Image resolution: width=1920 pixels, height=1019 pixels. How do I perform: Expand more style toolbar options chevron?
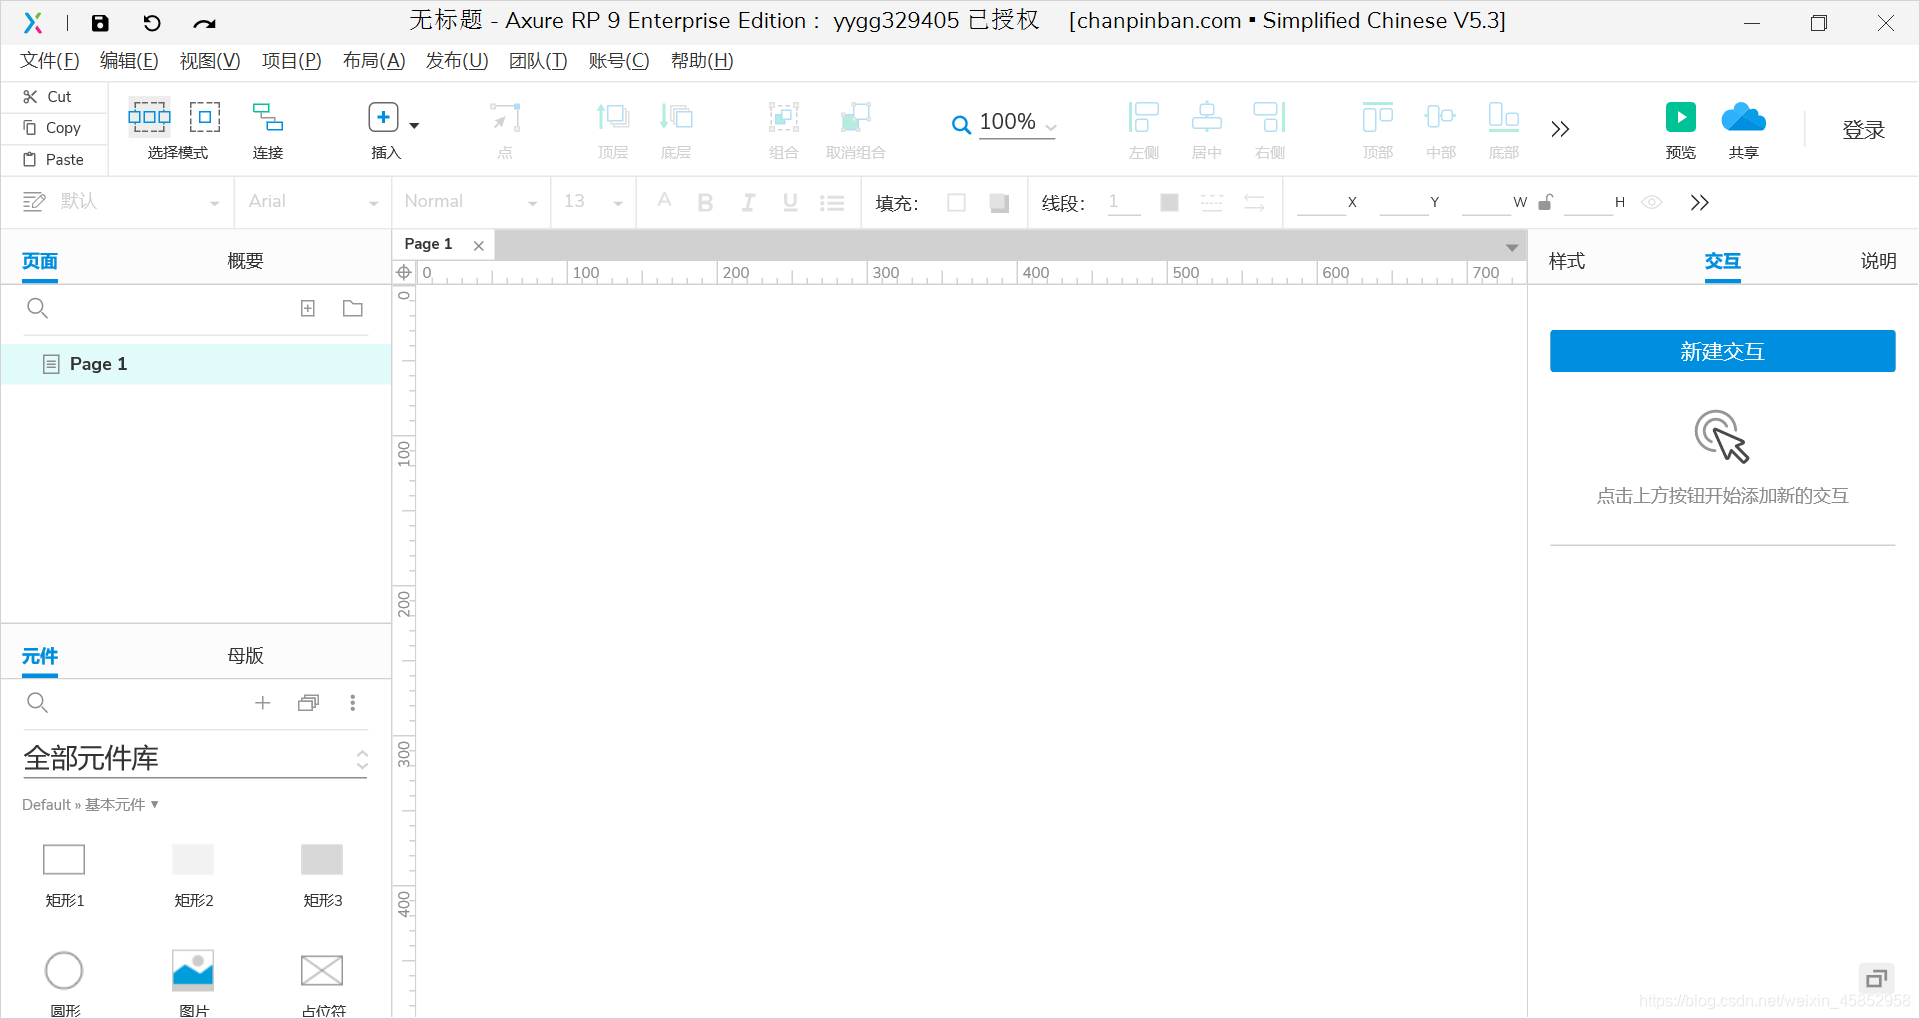[x=1699, y=203]
